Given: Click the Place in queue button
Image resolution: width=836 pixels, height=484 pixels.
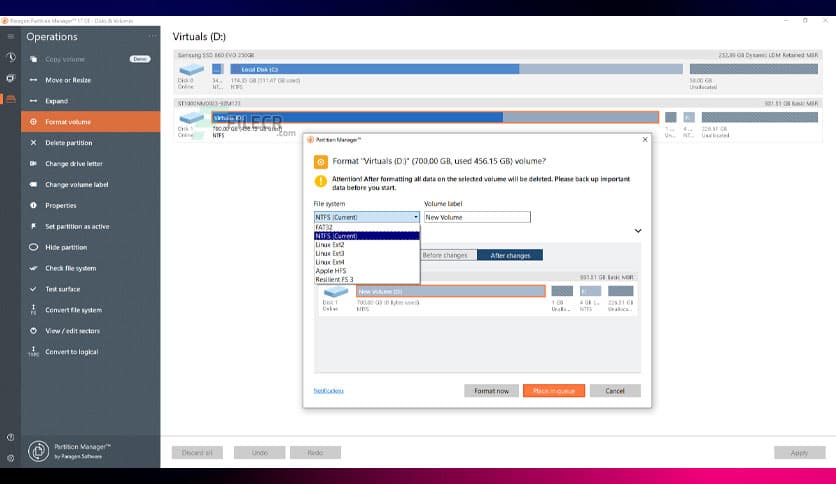Looking at the screenshot, I should [x=553, y=391].
